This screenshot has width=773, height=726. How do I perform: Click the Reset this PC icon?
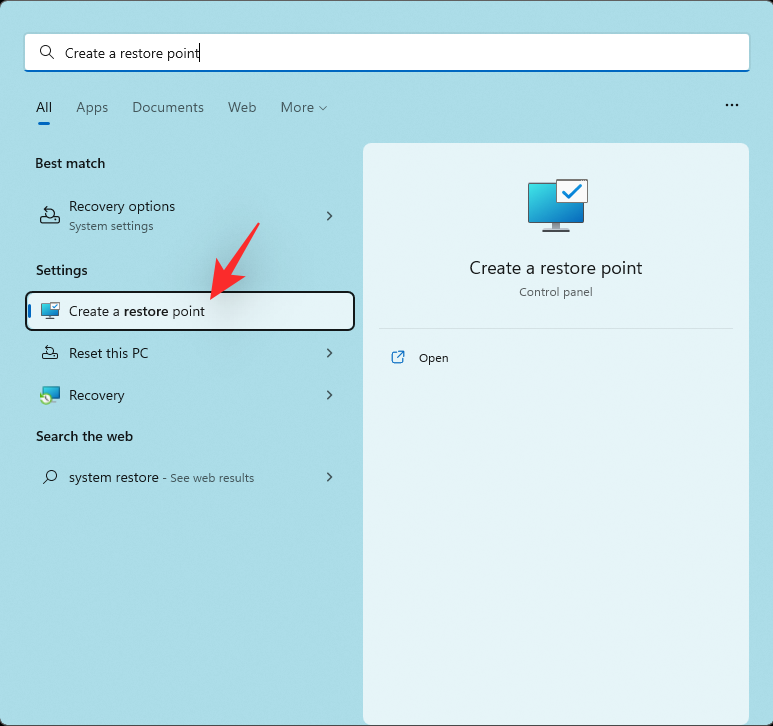pyautogui.click(x=49, y=353)
